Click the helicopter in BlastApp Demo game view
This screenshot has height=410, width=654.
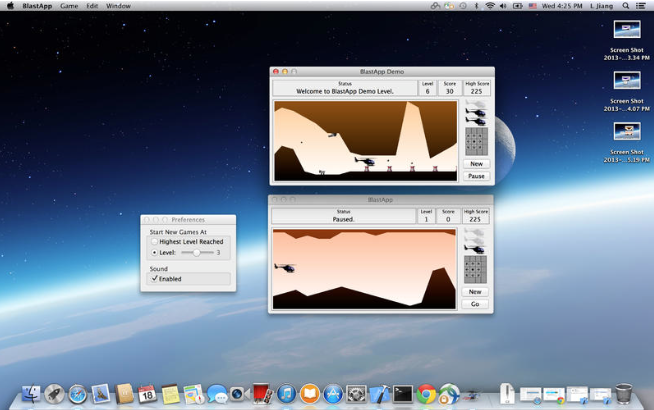(x=365, y=161)
